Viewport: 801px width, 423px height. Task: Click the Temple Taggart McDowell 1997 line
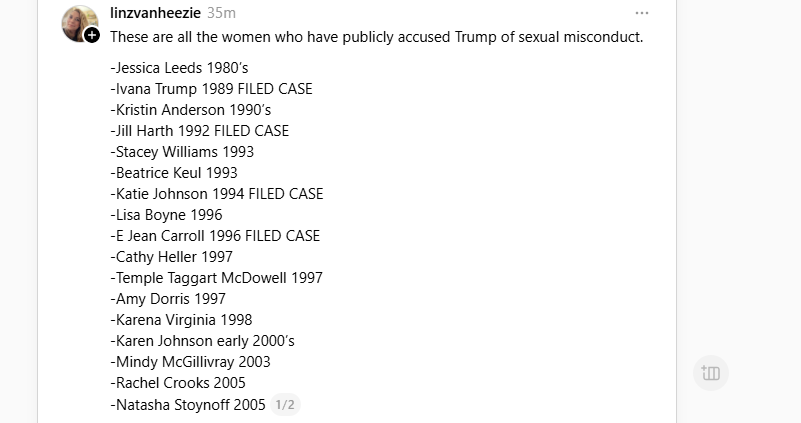(216, 278)
